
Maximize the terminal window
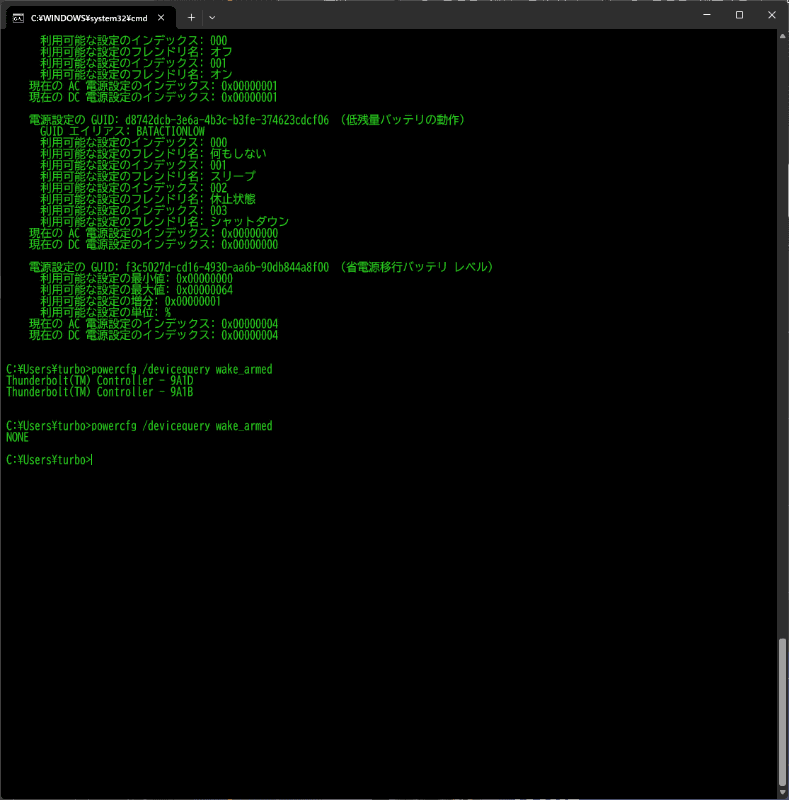click(x=739, y=15)
